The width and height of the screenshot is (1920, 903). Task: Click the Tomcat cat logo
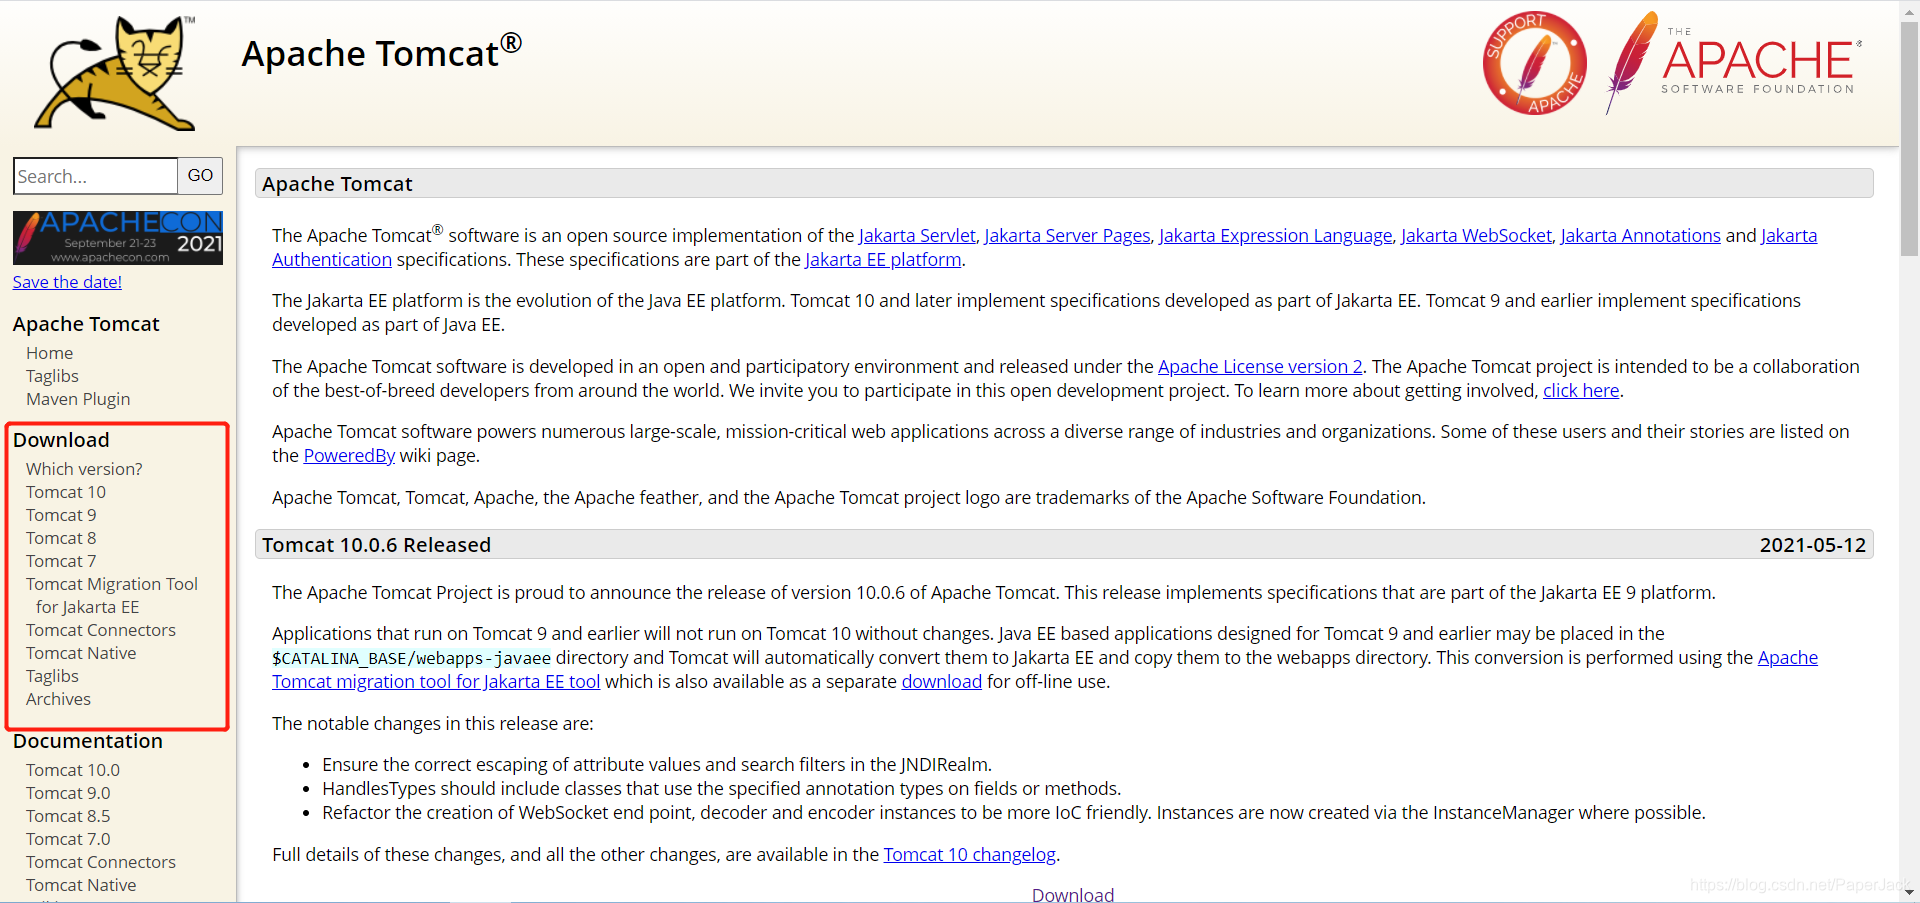point(115,73)
